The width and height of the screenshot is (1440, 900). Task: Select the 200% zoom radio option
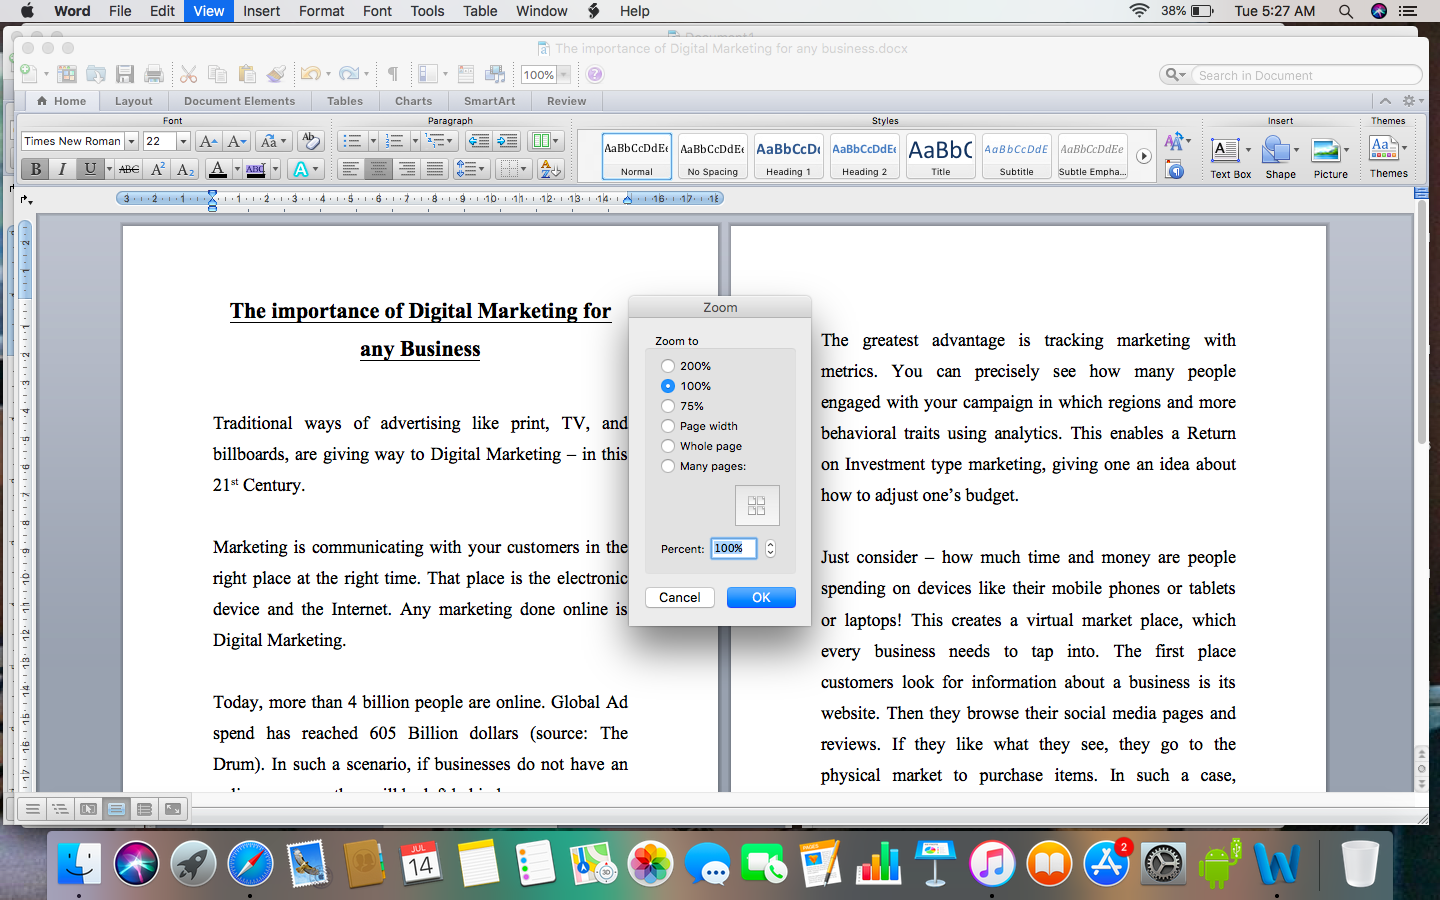668,366
